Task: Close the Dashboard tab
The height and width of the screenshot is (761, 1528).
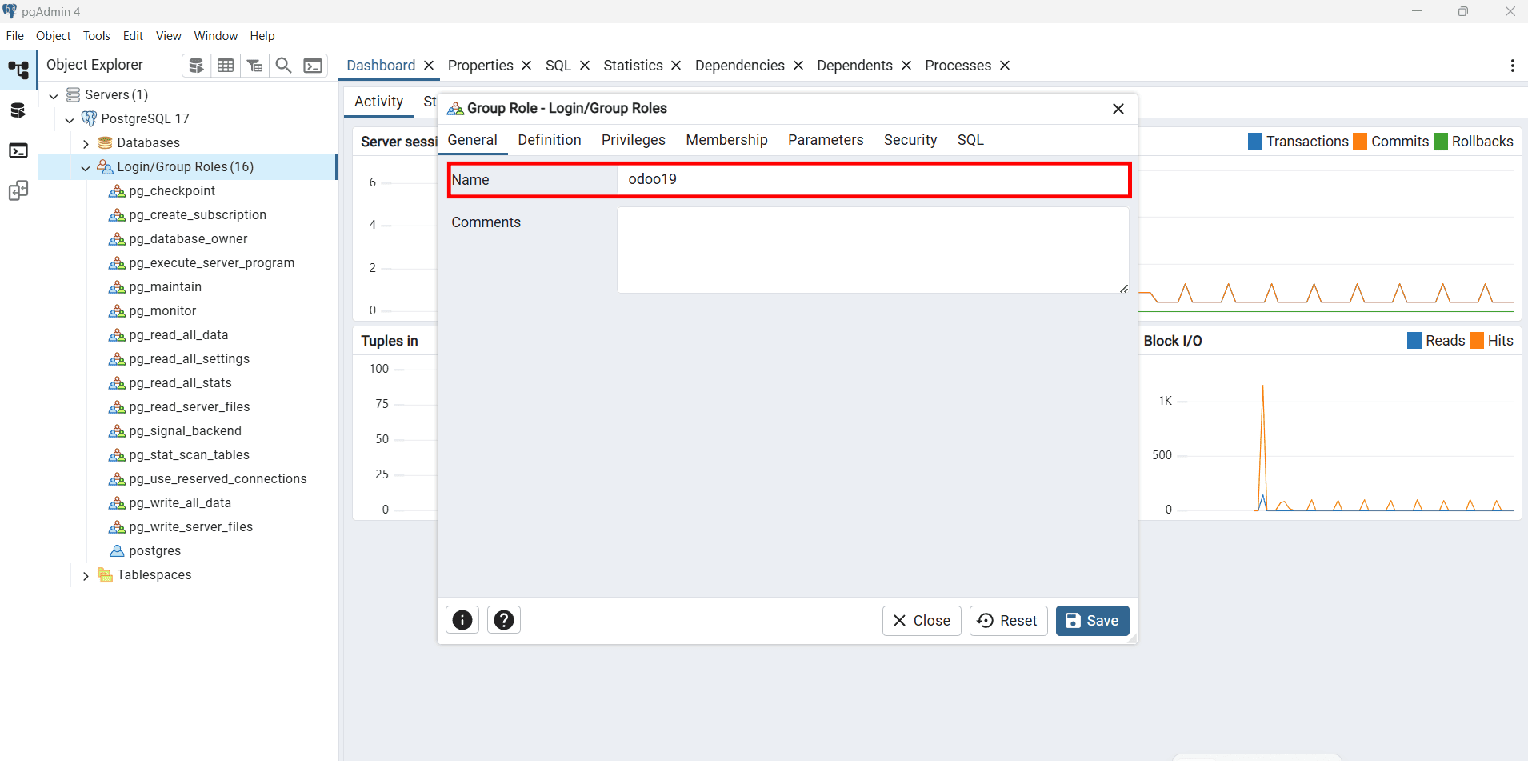Action: pyautogui.click(x=429, y=65)
